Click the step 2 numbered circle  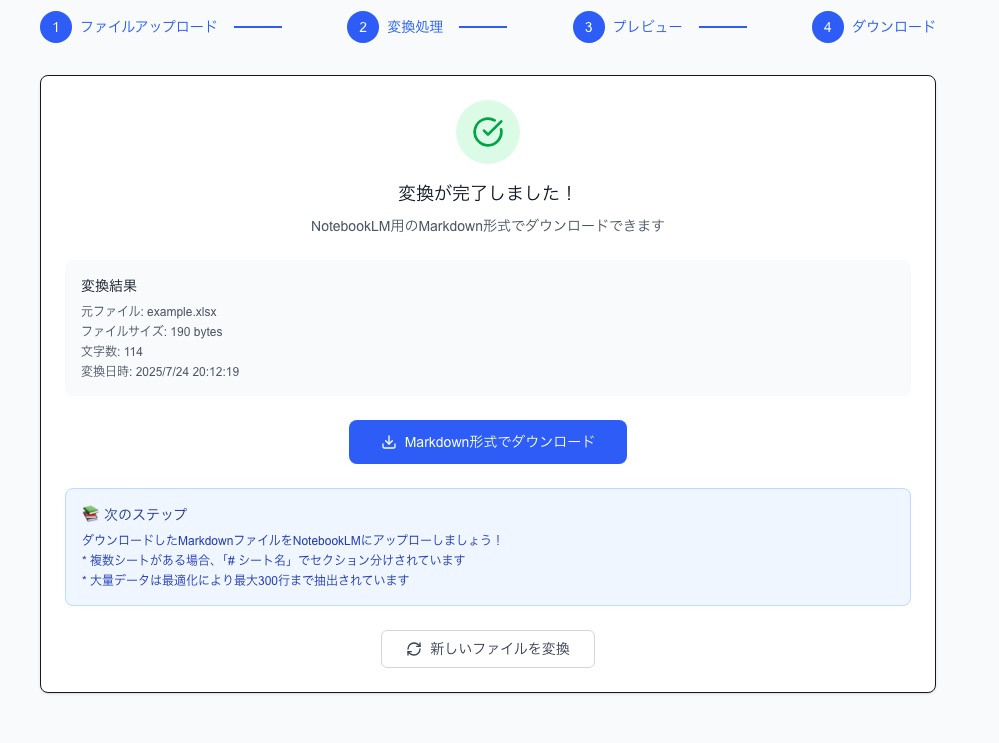click(363, 27)
